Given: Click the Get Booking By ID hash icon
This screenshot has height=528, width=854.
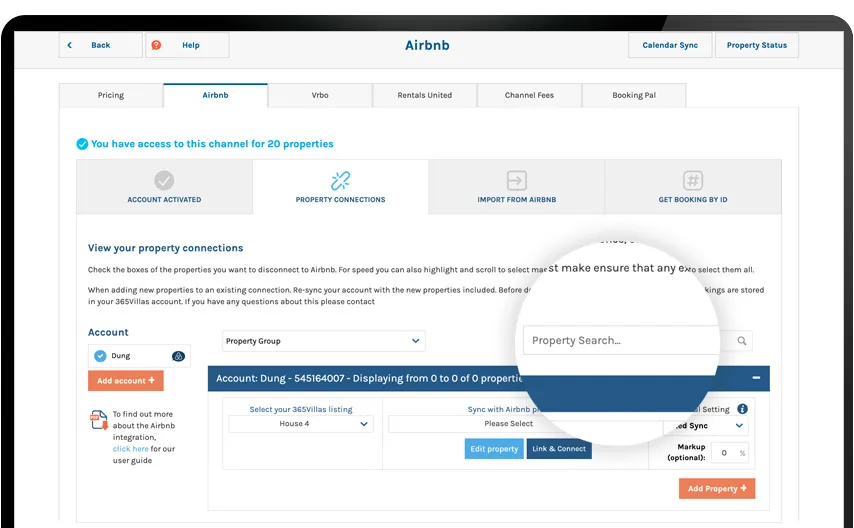Looking at the screenshot, I should tap(693, 180).
